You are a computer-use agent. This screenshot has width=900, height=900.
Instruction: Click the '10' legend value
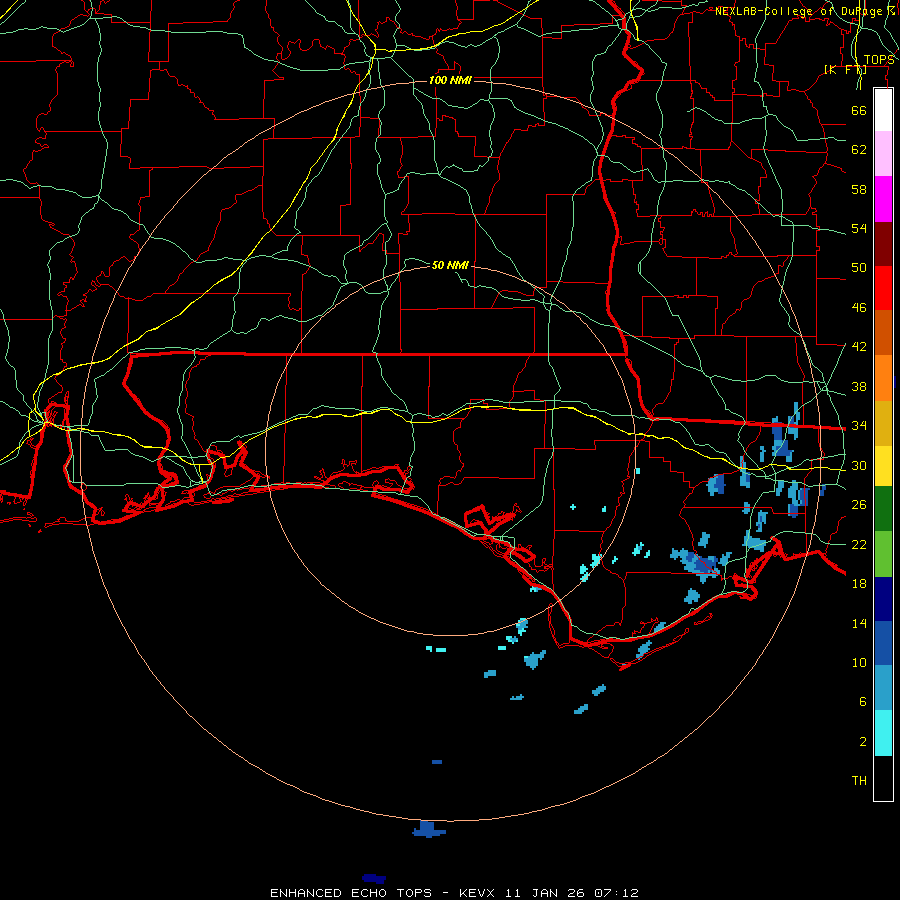point(859,662)
